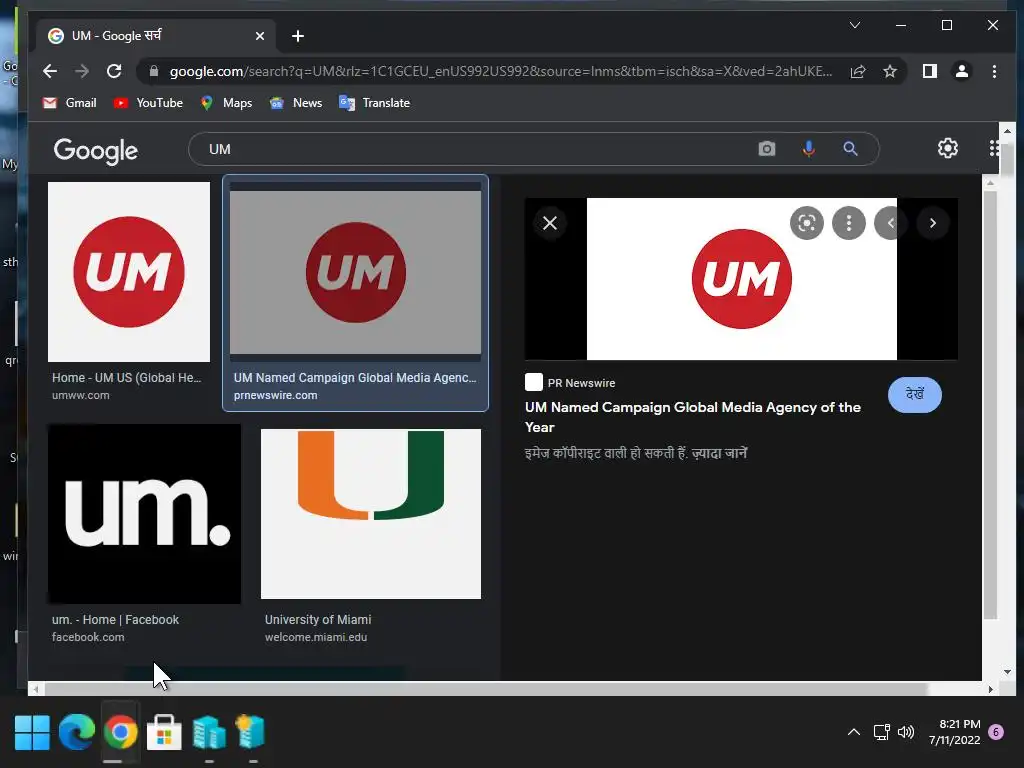Open the share this page icon
This screenshot has height=768, width=1024.
pyautogui.click(x=858, y=71)
